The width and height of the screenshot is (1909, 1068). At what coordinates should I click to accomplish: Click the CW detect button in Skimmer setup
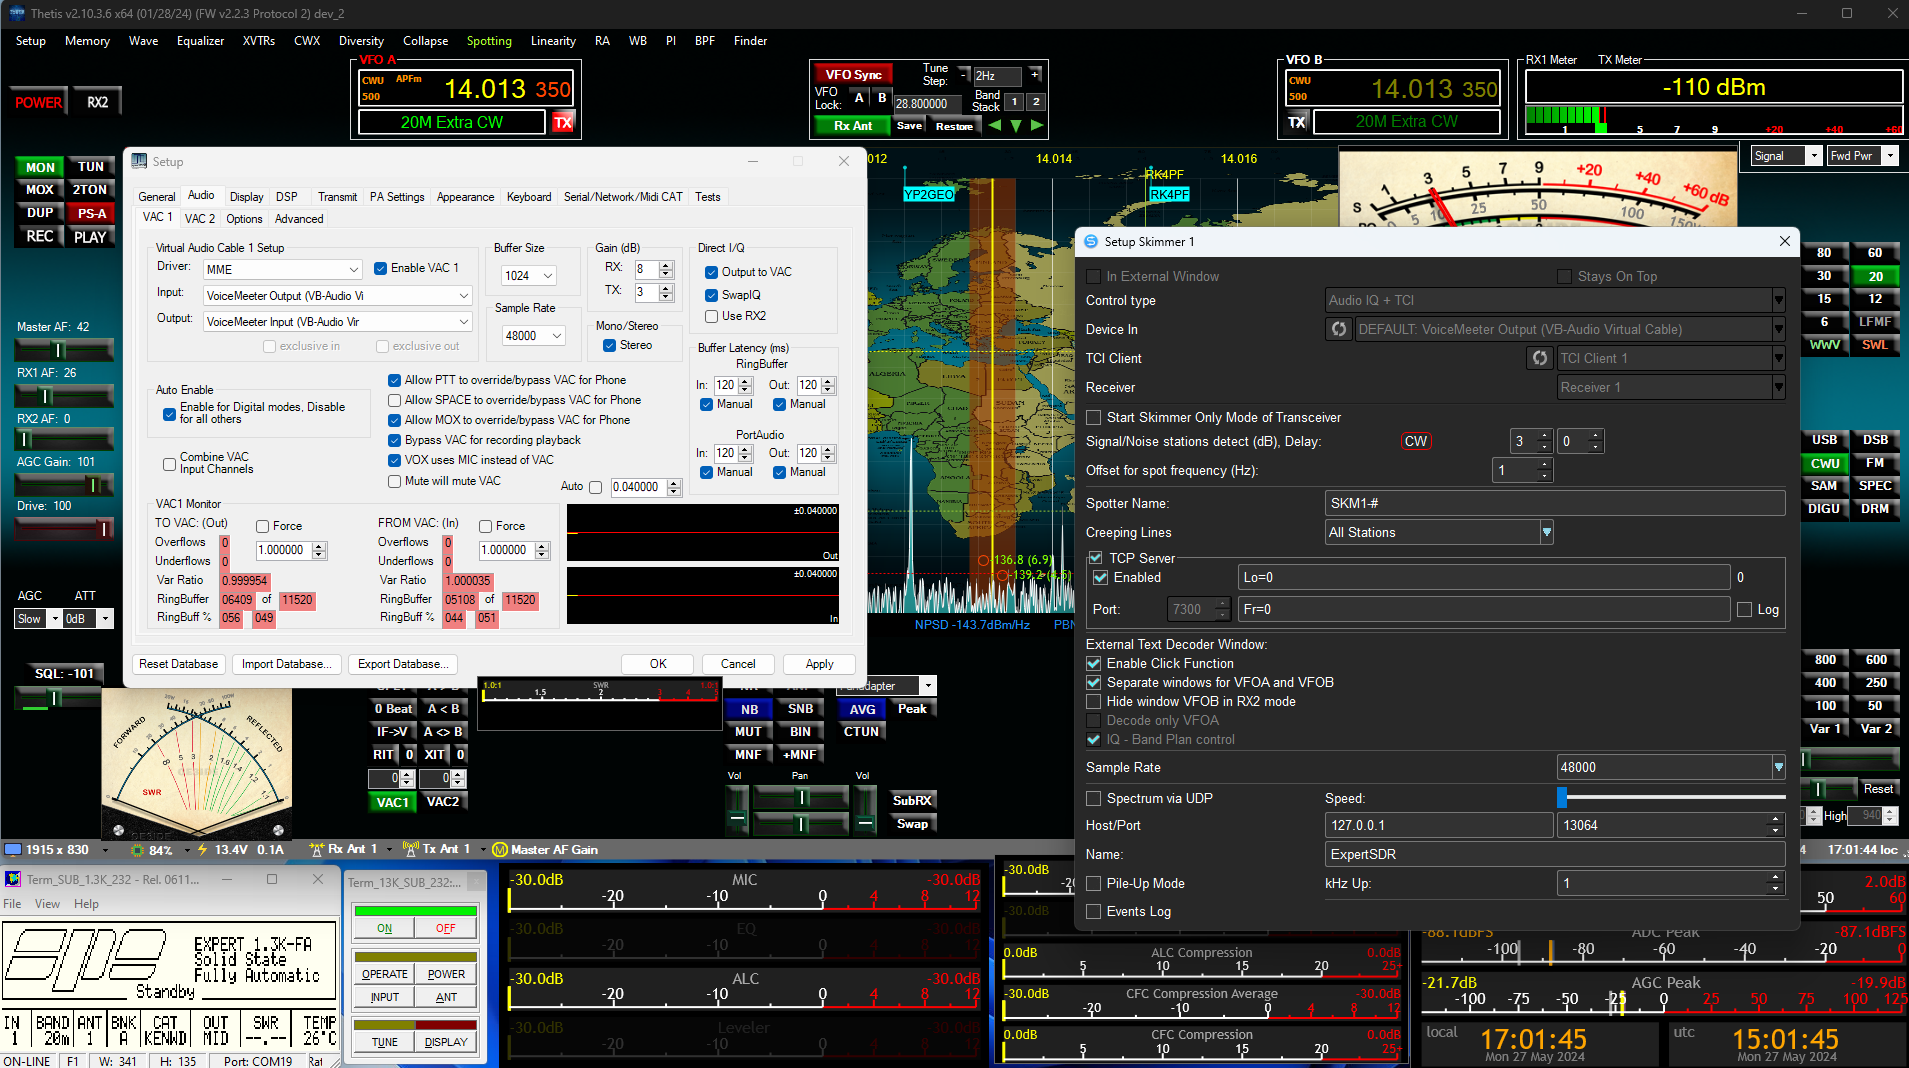[x=1416, y=441]
